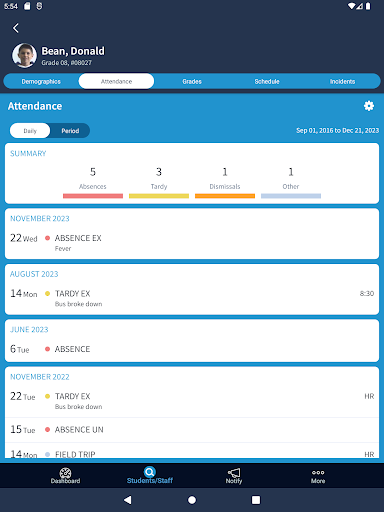The height and width of the screenshot is (512, 384).
Task: Open Notify megaphone in bottom navigation
Action: coord(234,476)
